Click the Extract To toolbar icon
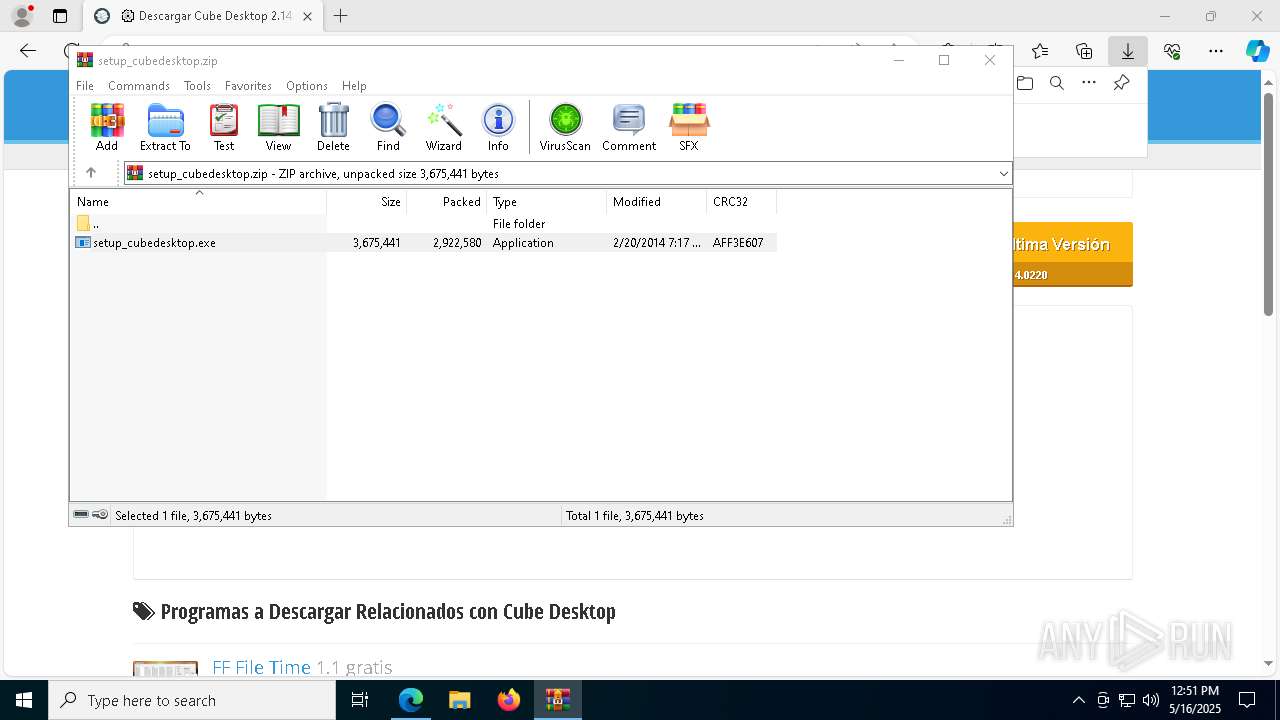This screenshot has width=1280, height=720. tap(165, 127)
